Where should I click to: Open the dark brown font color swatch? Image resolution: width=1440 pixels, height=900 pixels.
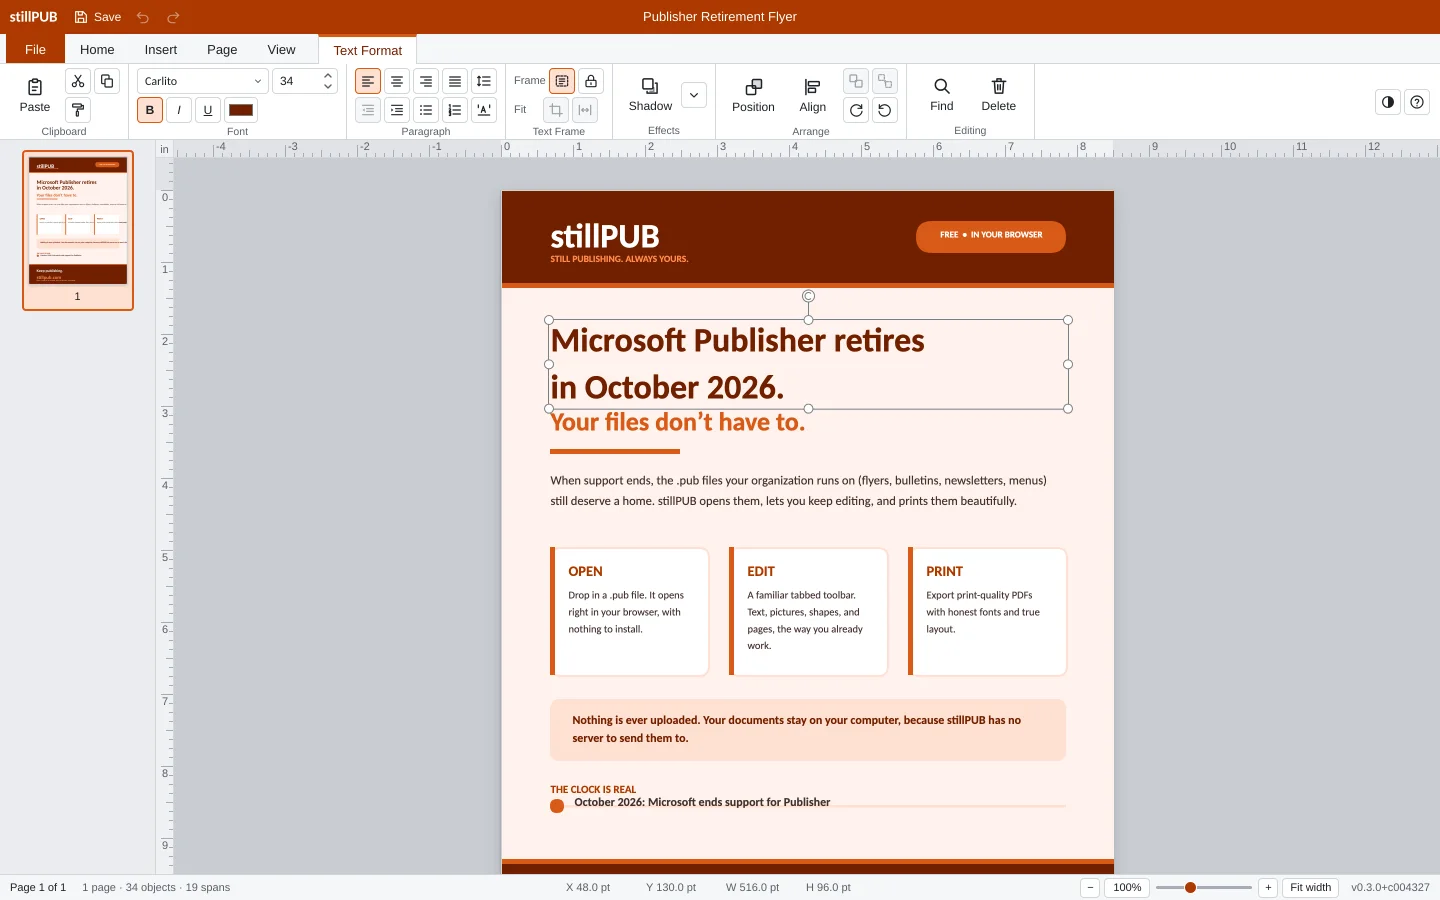coord(241,110)
